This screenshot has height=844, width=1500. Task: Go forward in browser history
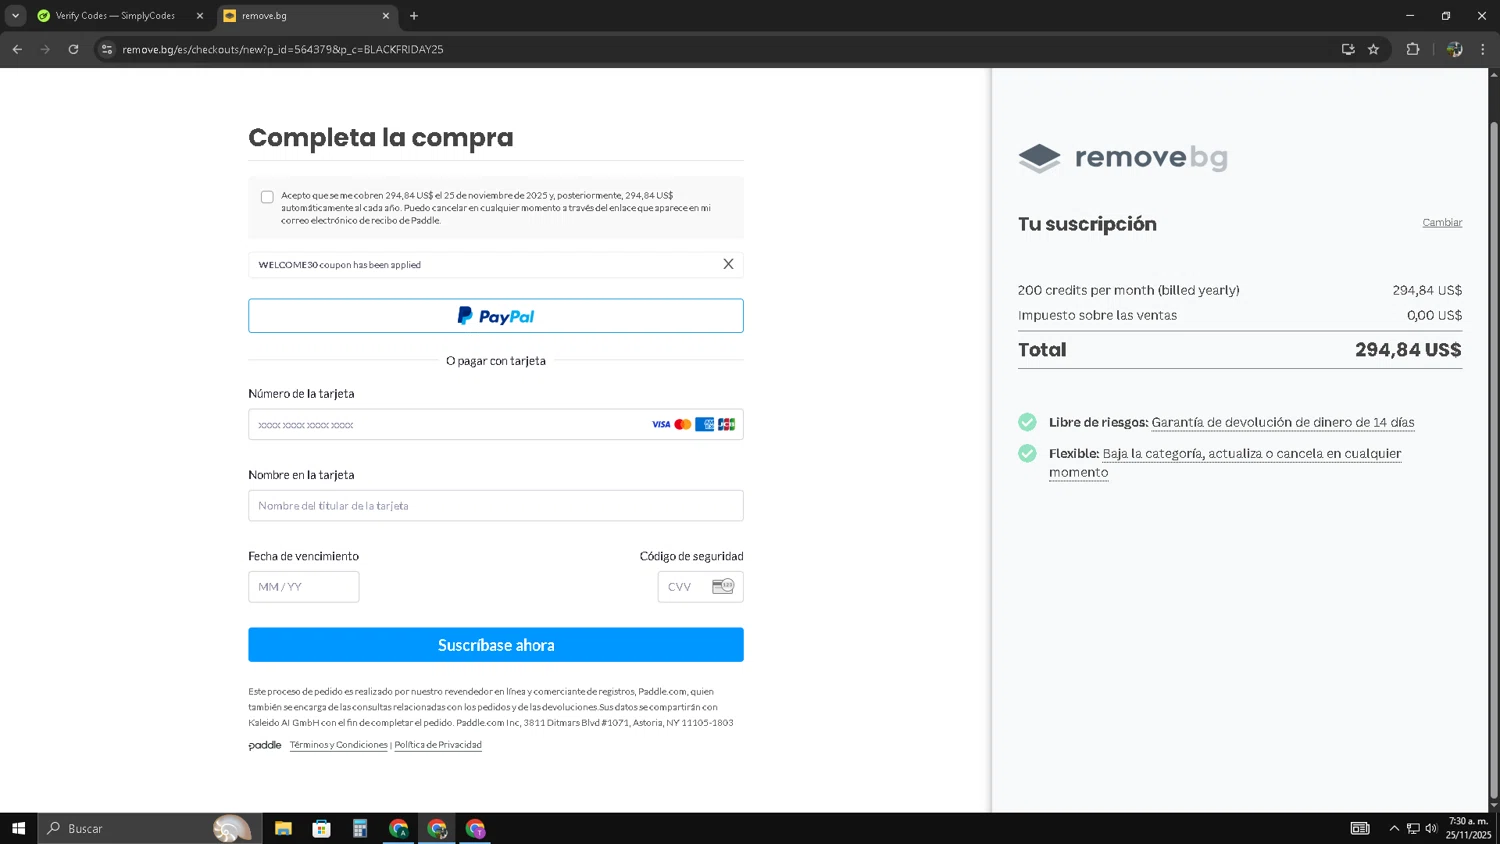click(x=45, y=49)
